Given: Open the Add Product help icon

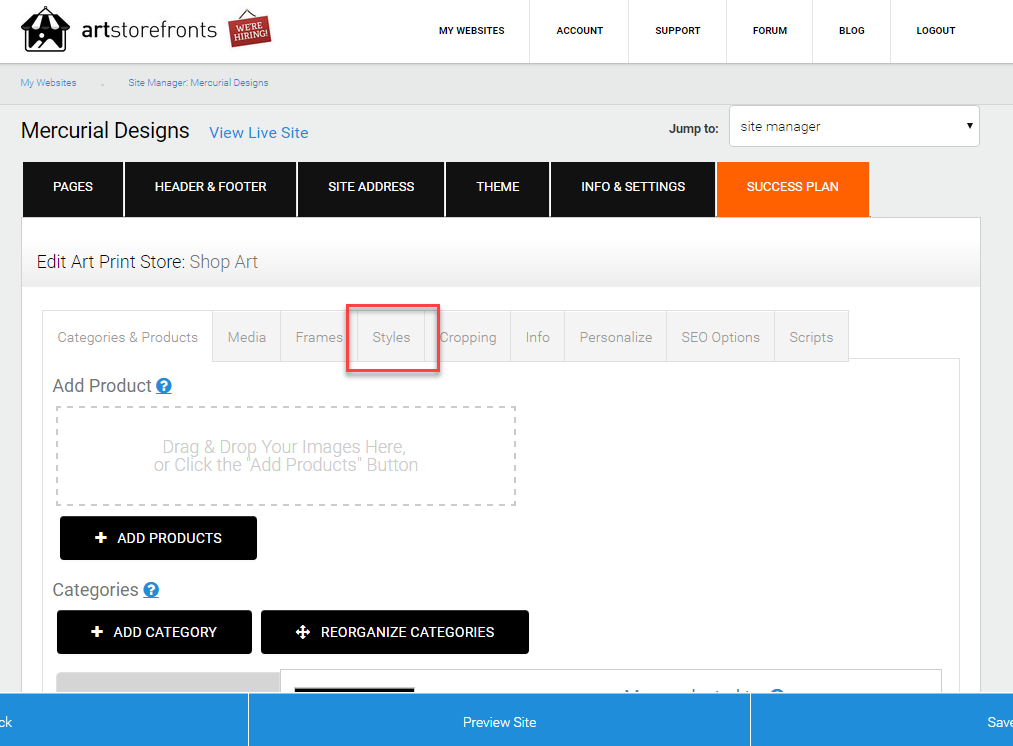Looking at the screenshot, I should (x=164, y=386).
